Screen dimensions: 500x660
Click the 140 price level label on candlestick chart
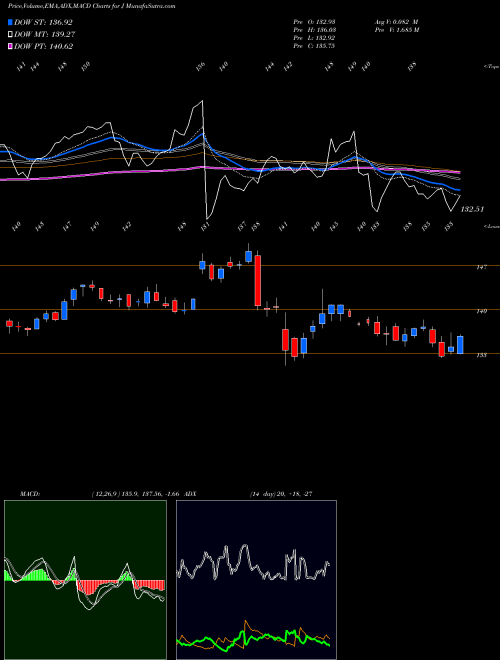[x=482, y=311]
